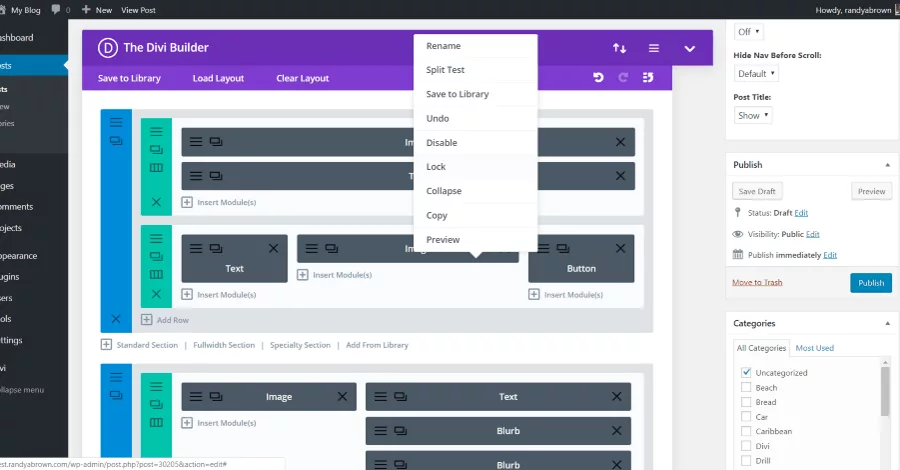The height and width of the screenshot is (470, 900).
Task: Select Disable in context menu
Action: tap(475, 142)
